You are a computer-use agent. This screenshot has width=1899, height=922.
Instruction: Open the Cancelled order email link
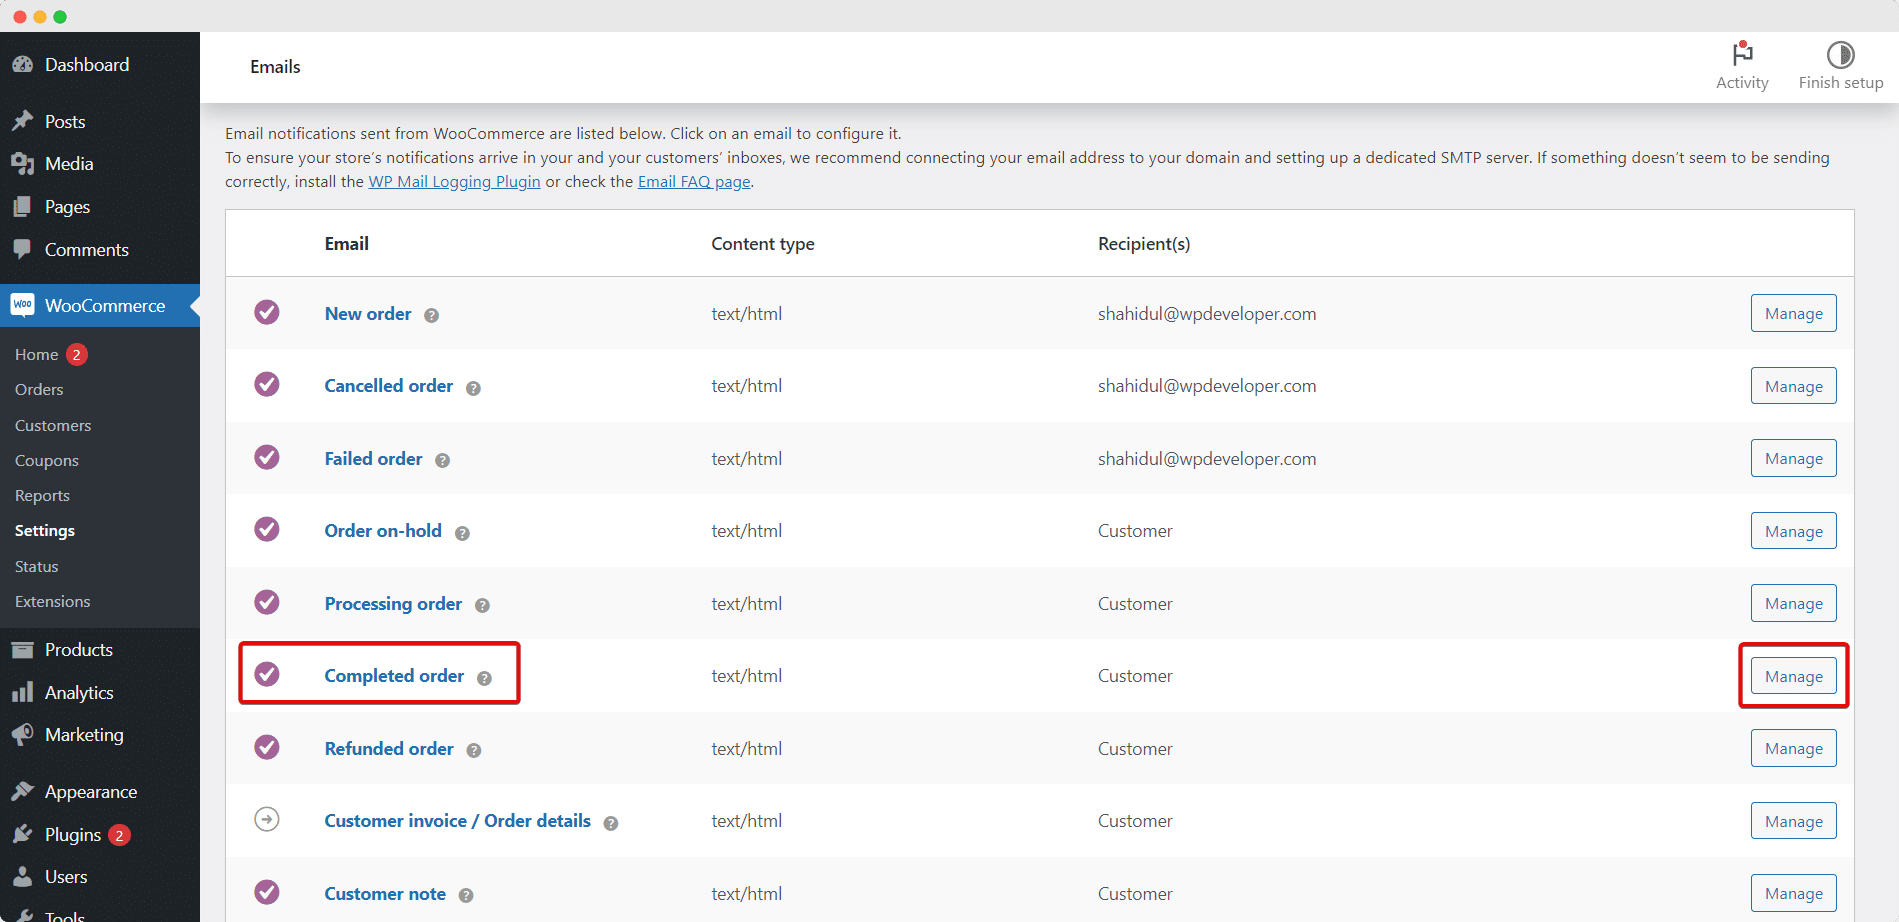click(389, 386)
